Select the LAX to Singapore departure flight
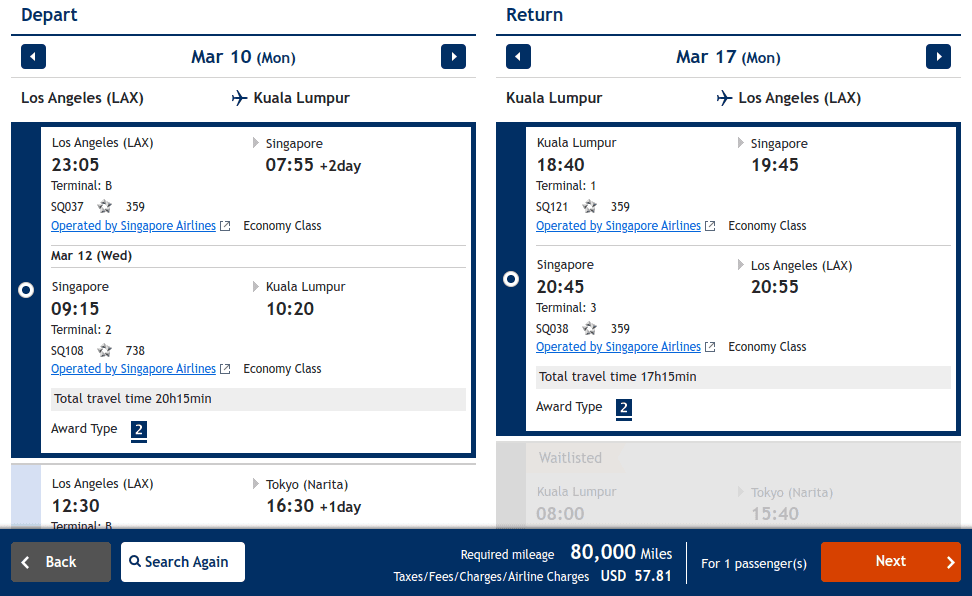This screenshot has height=596, width=972. click(x=26, y=290)
